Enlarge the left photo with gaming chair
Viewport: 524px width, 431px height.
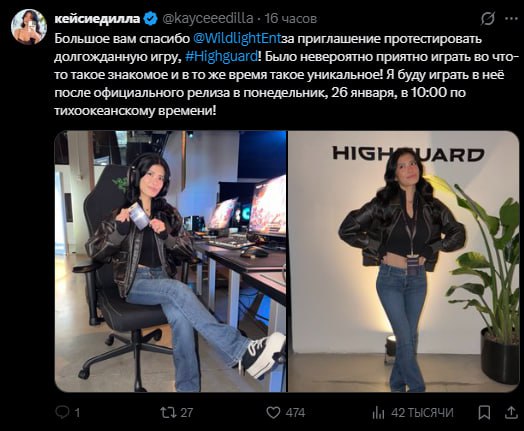[170, 261]
